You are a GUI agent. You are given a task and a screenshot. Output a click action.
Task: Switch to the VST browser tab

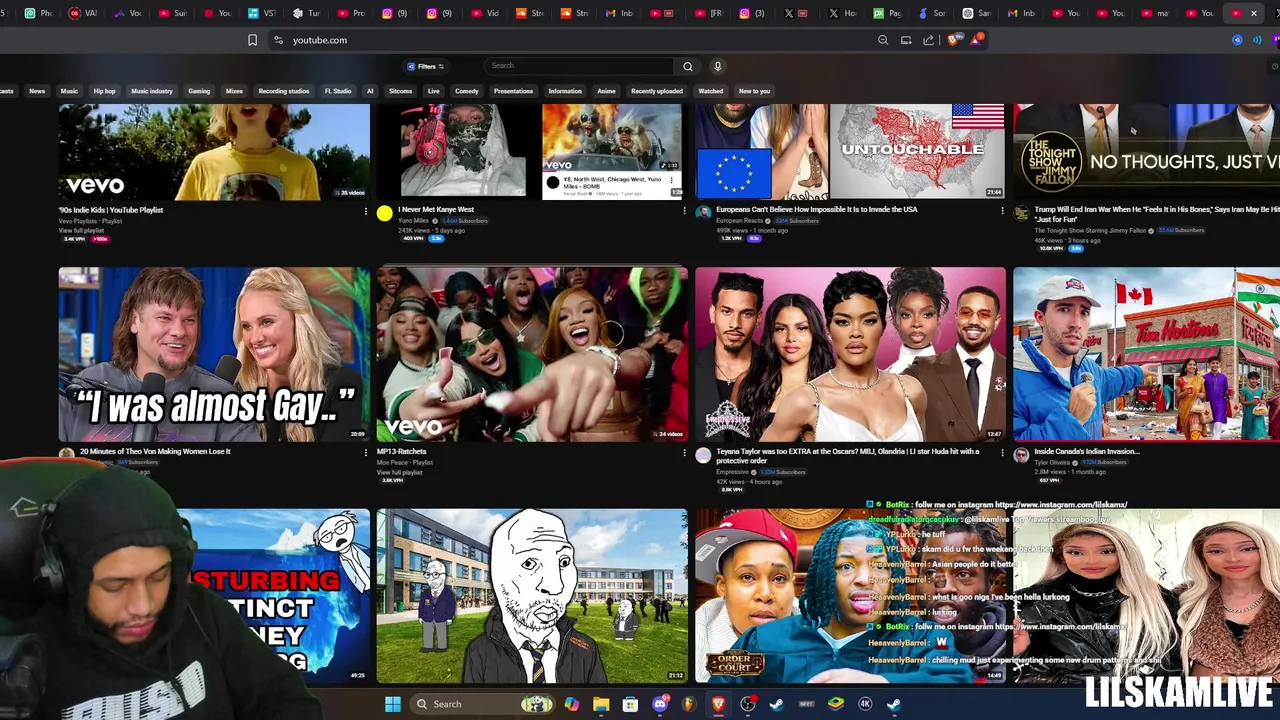tap(262, 13)
